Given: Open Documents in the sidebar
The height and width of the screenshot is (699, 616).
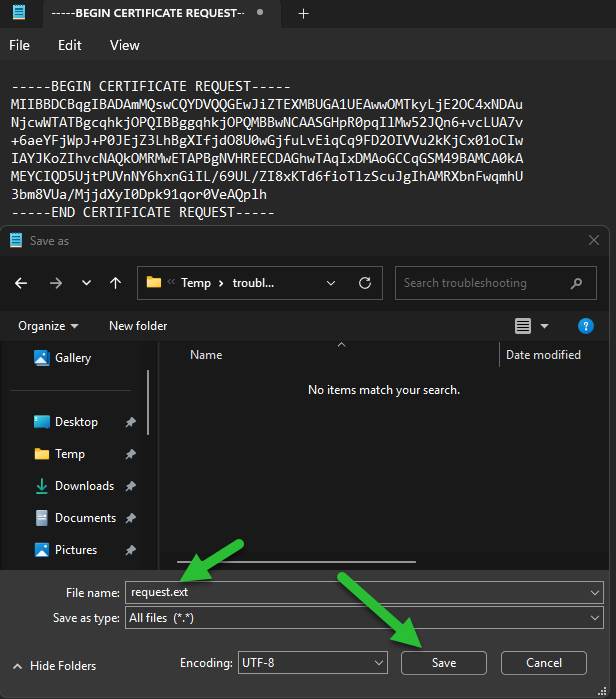Looking at the screenshot, I should 75,518.
